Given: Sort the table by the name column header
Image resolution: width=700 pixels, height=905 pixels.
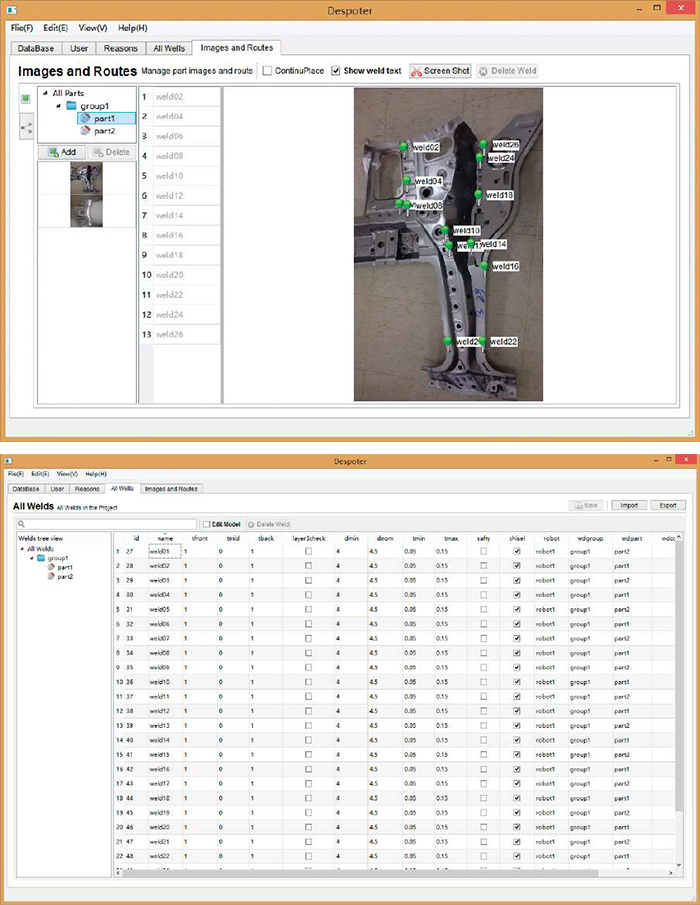Looking at the screenshot, I should [165, 538].
